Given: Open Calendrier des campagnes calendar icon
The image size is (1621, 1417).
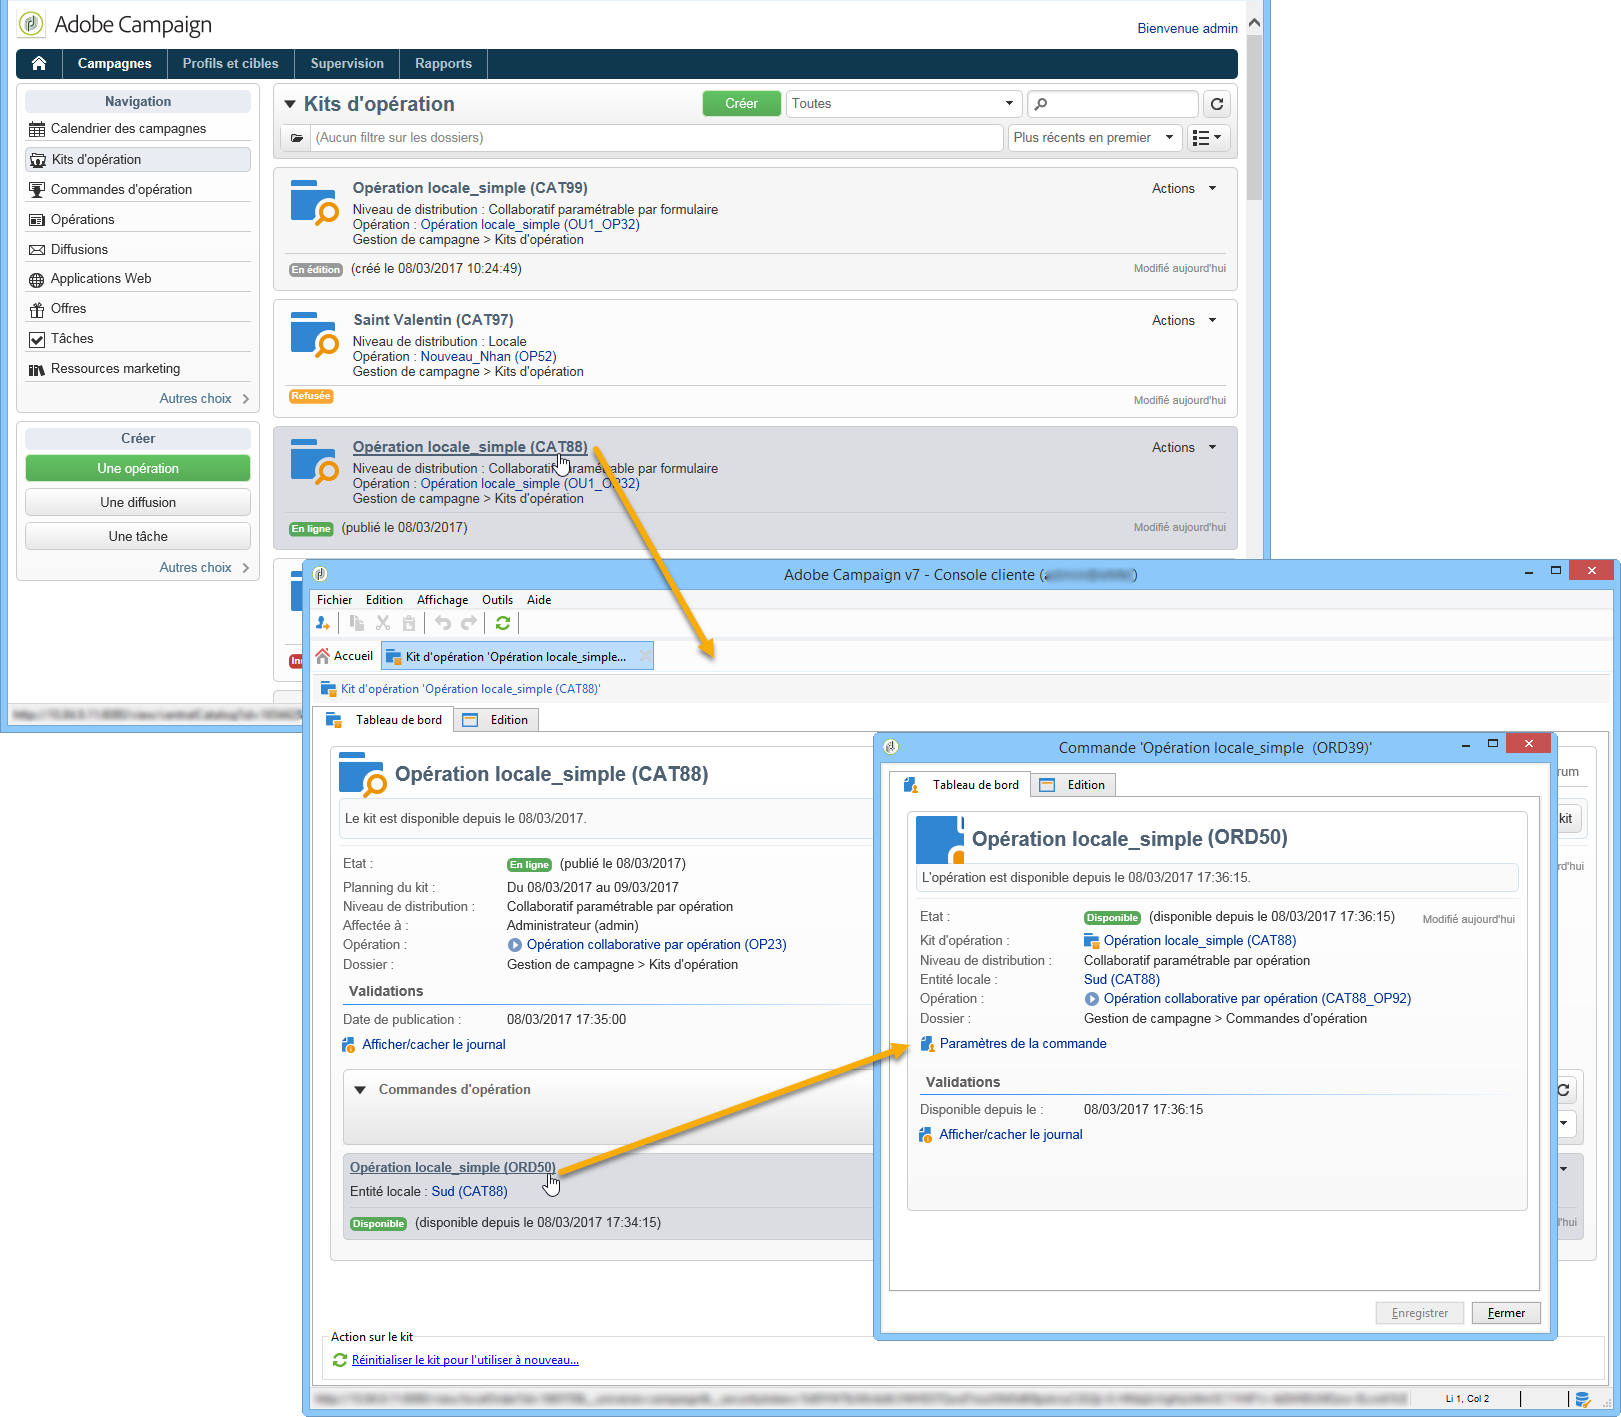Looking at the screenshot, I should 37,129.
